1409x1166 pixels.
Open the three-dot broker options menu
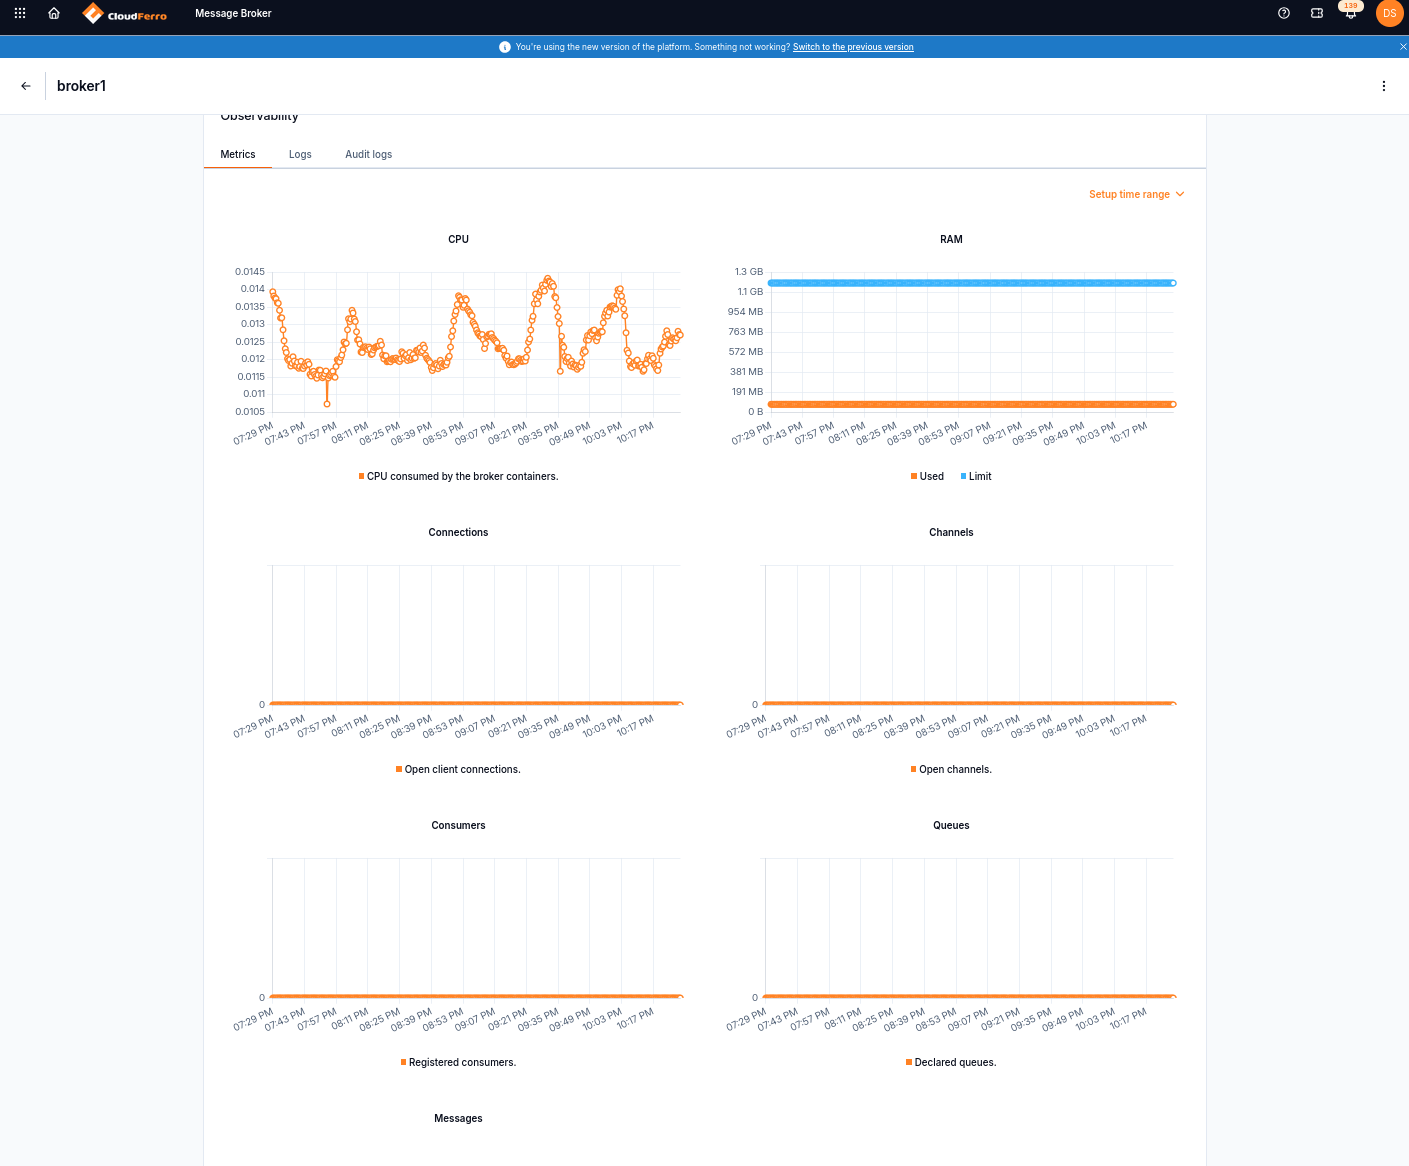pyautogui.click(x=1384, y=86)
